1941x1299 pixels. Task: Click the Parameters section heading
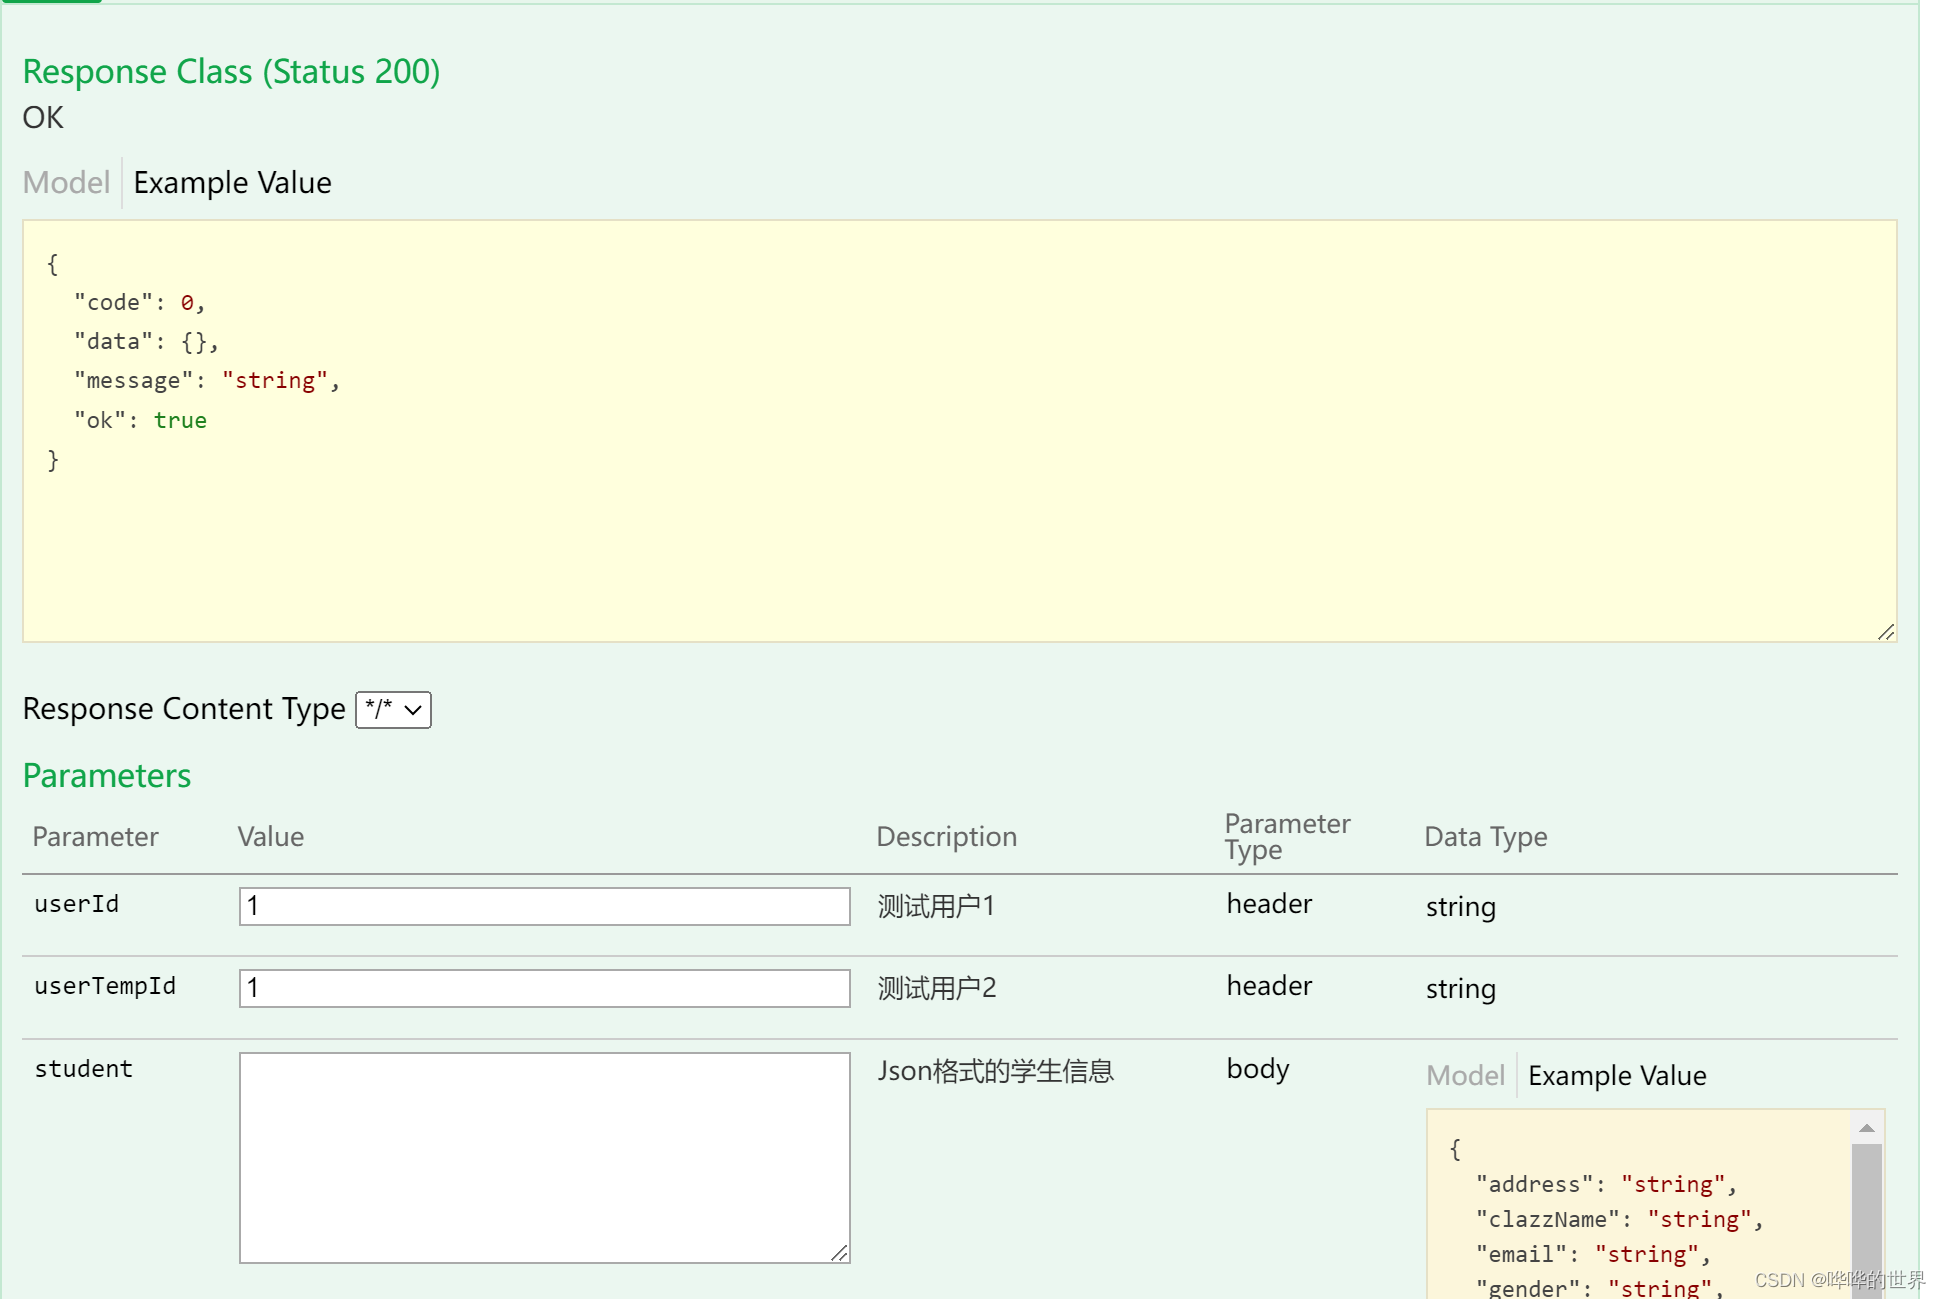pyautogui.click(x=107, y=776)
